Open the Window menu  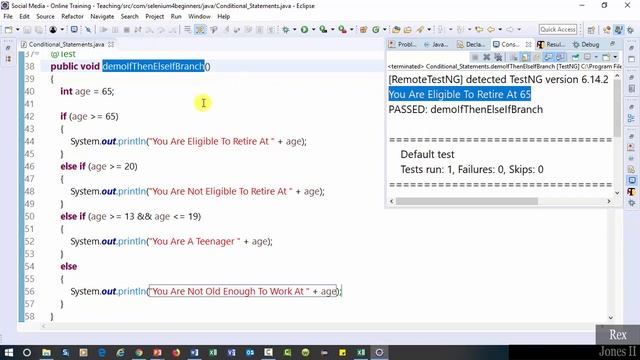(x=199, y=16)
